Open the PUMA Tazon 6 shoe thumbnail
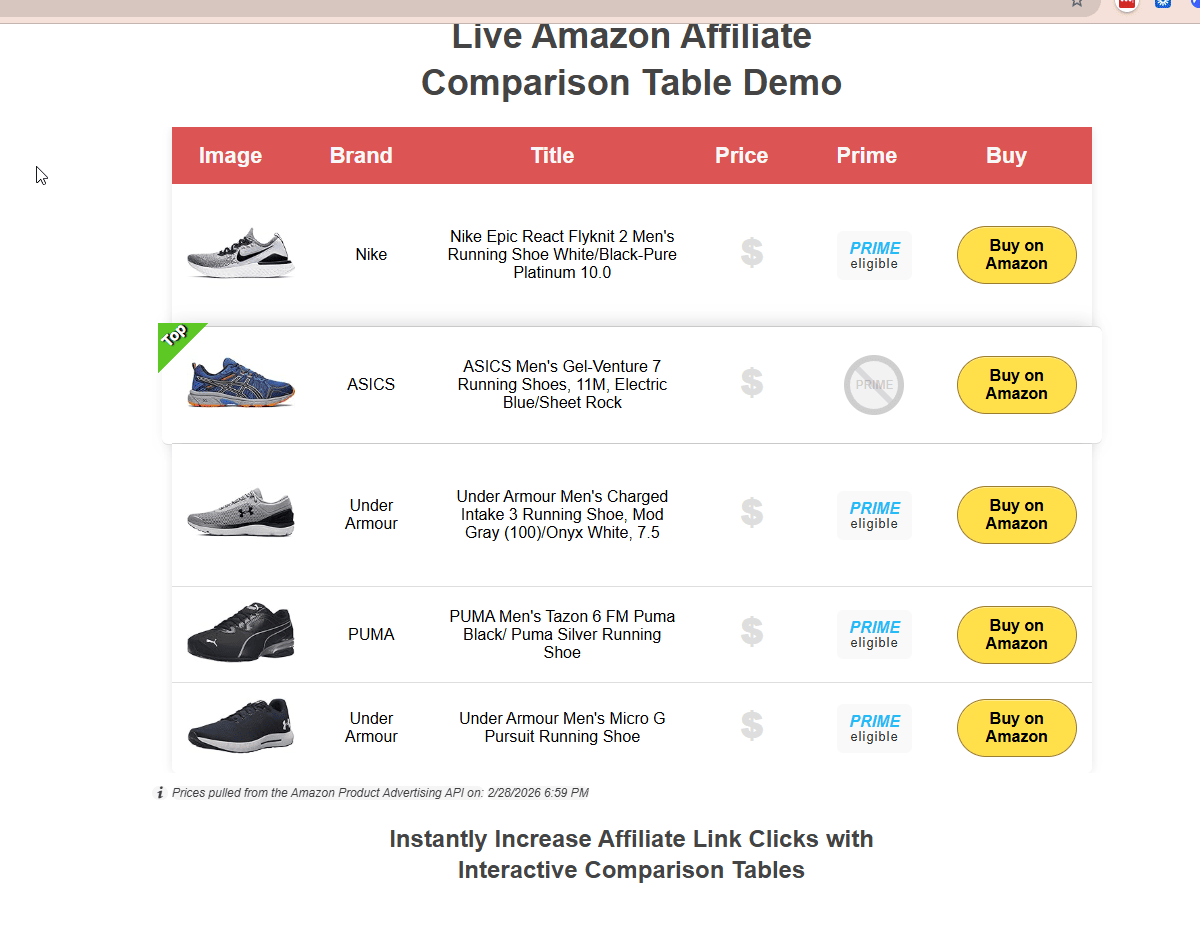 [241, 632]
